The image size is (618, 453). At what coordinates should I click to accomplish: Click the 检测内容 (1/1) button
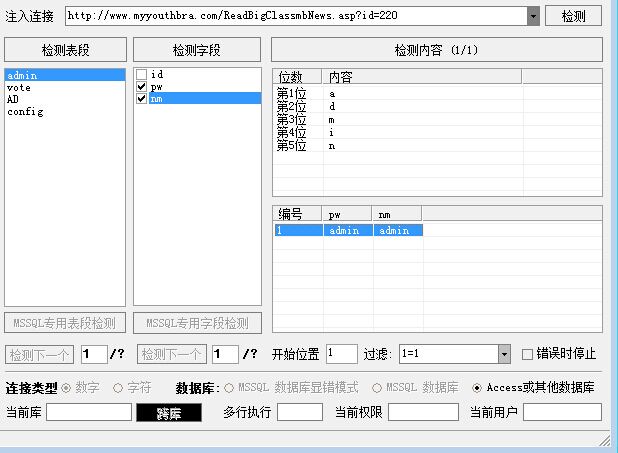437,50
